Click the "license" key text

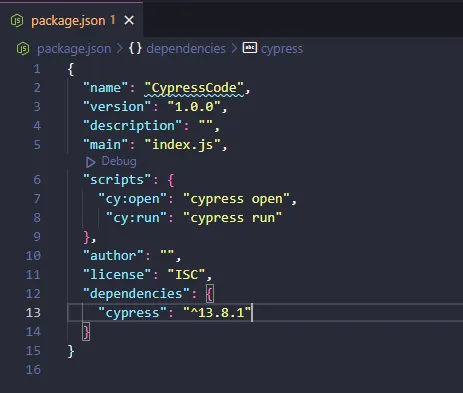pos(117,275)
